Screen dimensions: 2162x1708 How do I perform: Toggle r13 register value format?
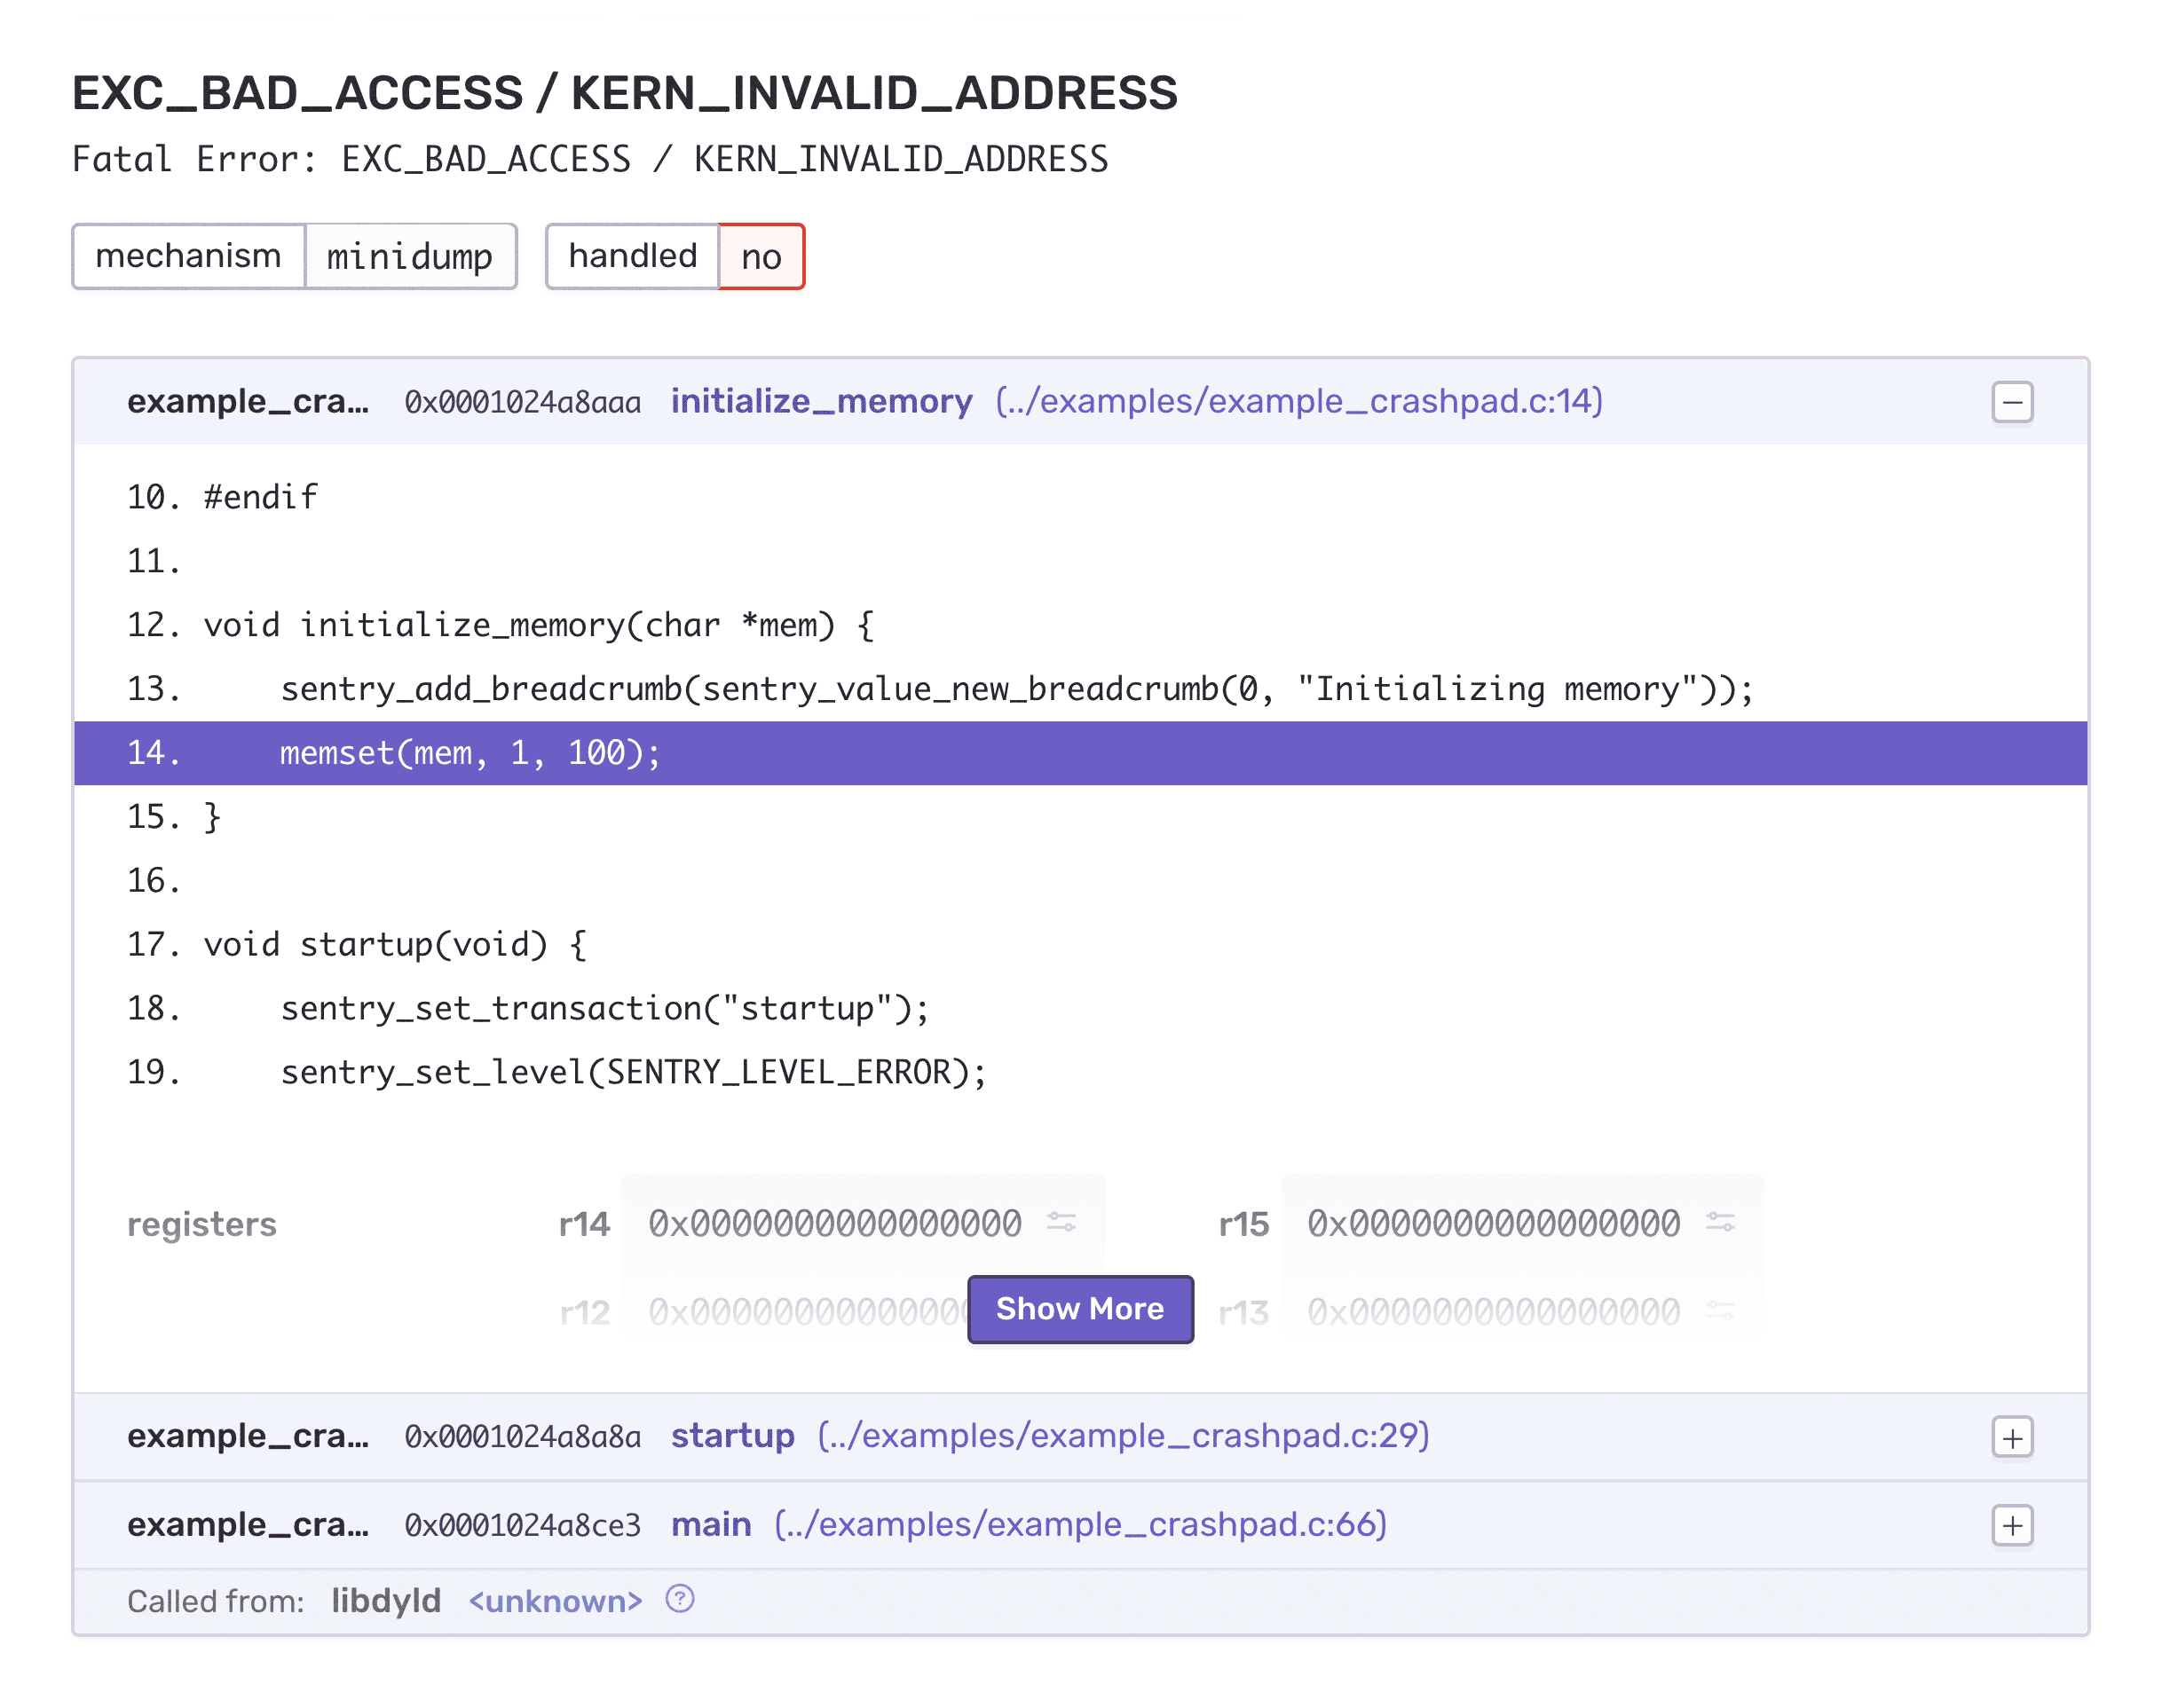(1720, 1310)
